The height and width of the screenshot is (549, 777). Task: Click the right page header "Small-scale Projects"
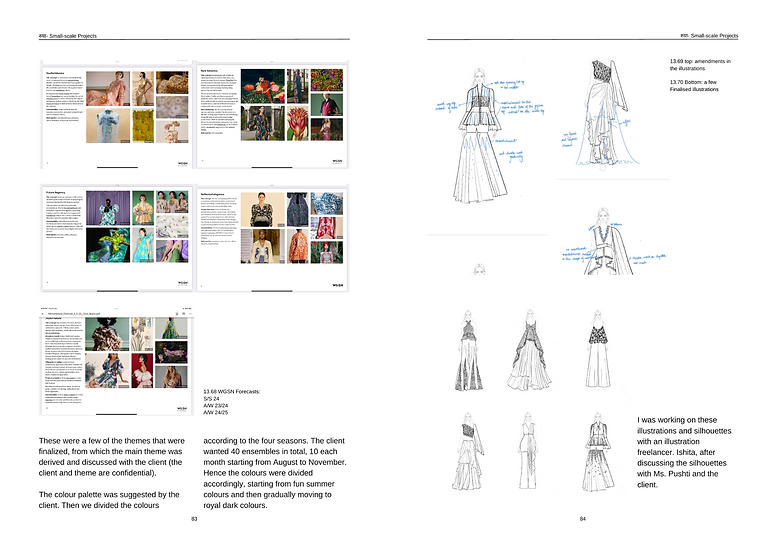[714, 36]
